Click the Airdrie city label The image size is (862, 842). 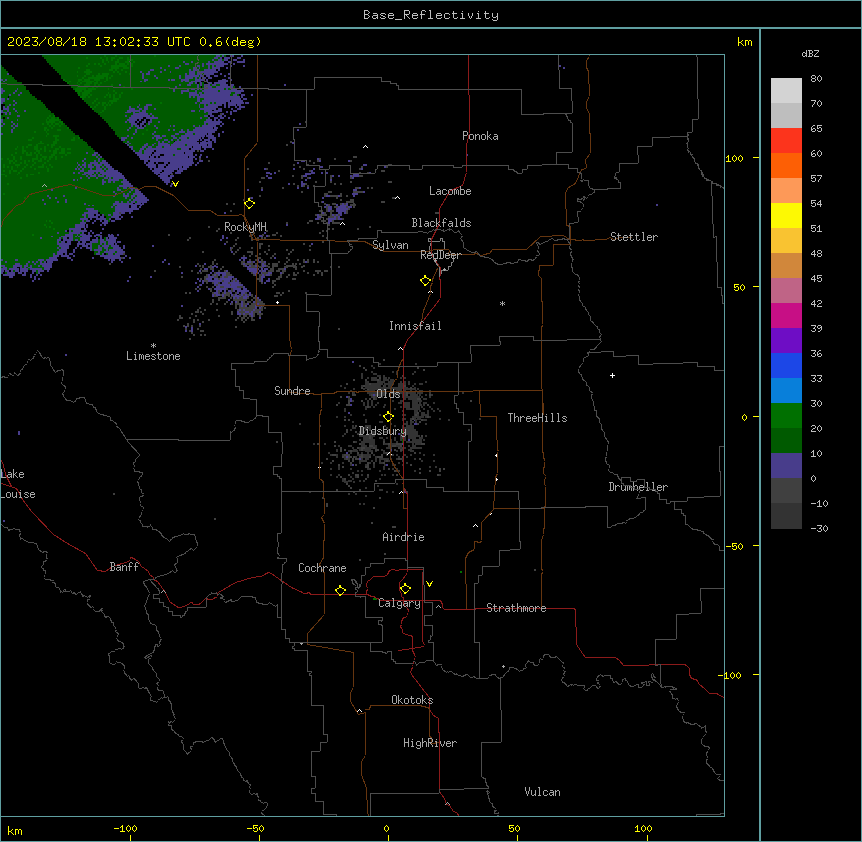point(403,537)
